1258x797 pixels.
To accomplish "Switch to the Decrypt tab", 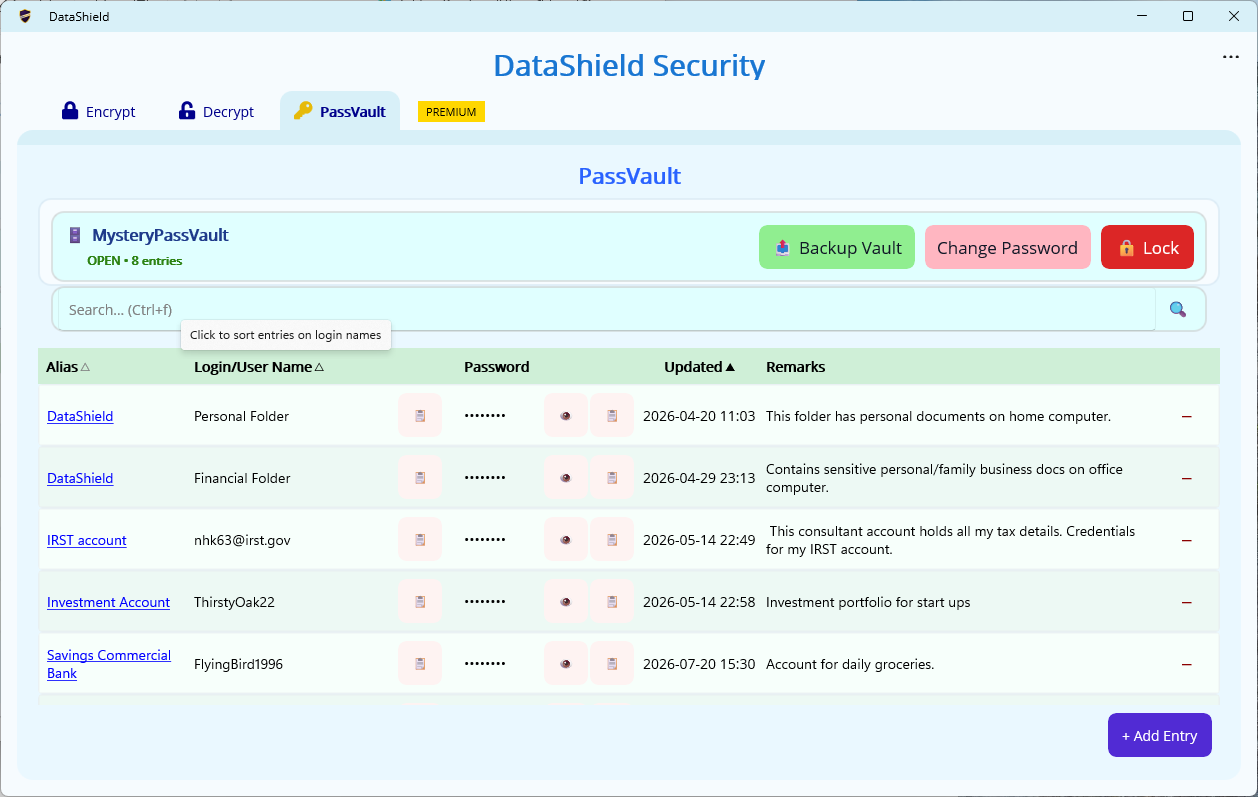I will [x=216, y=111].
